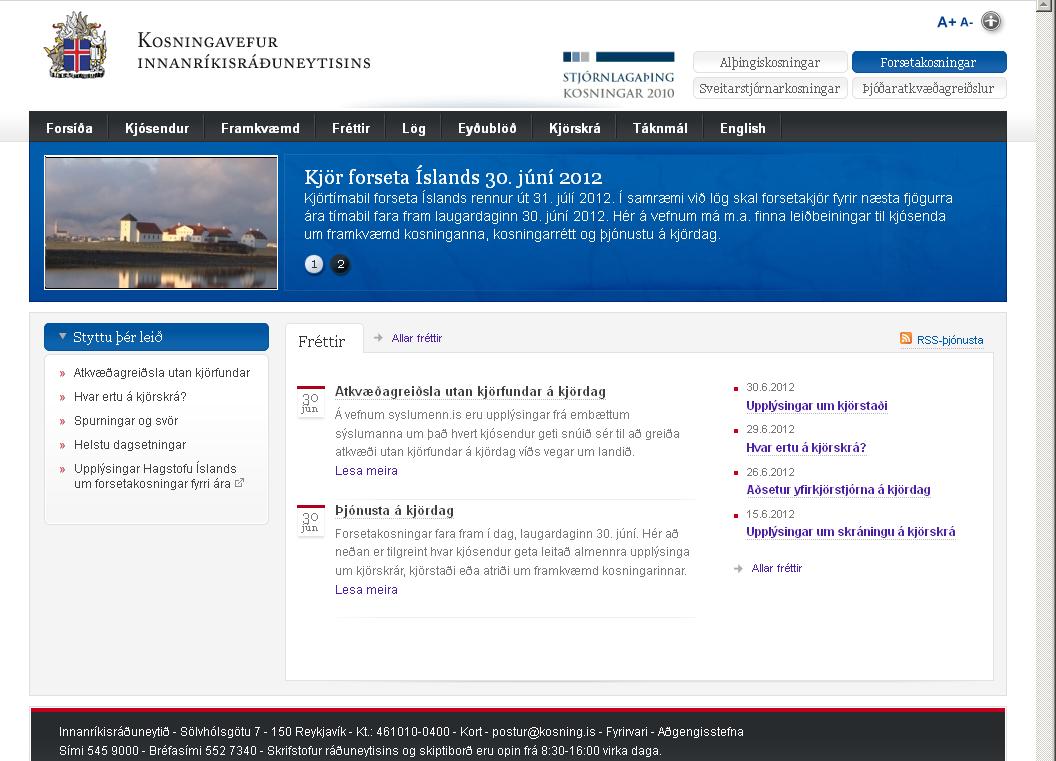
Task: Click the 30 jún date icon beside Atkvæðagreiðsla article
Action: coord(310,401)
